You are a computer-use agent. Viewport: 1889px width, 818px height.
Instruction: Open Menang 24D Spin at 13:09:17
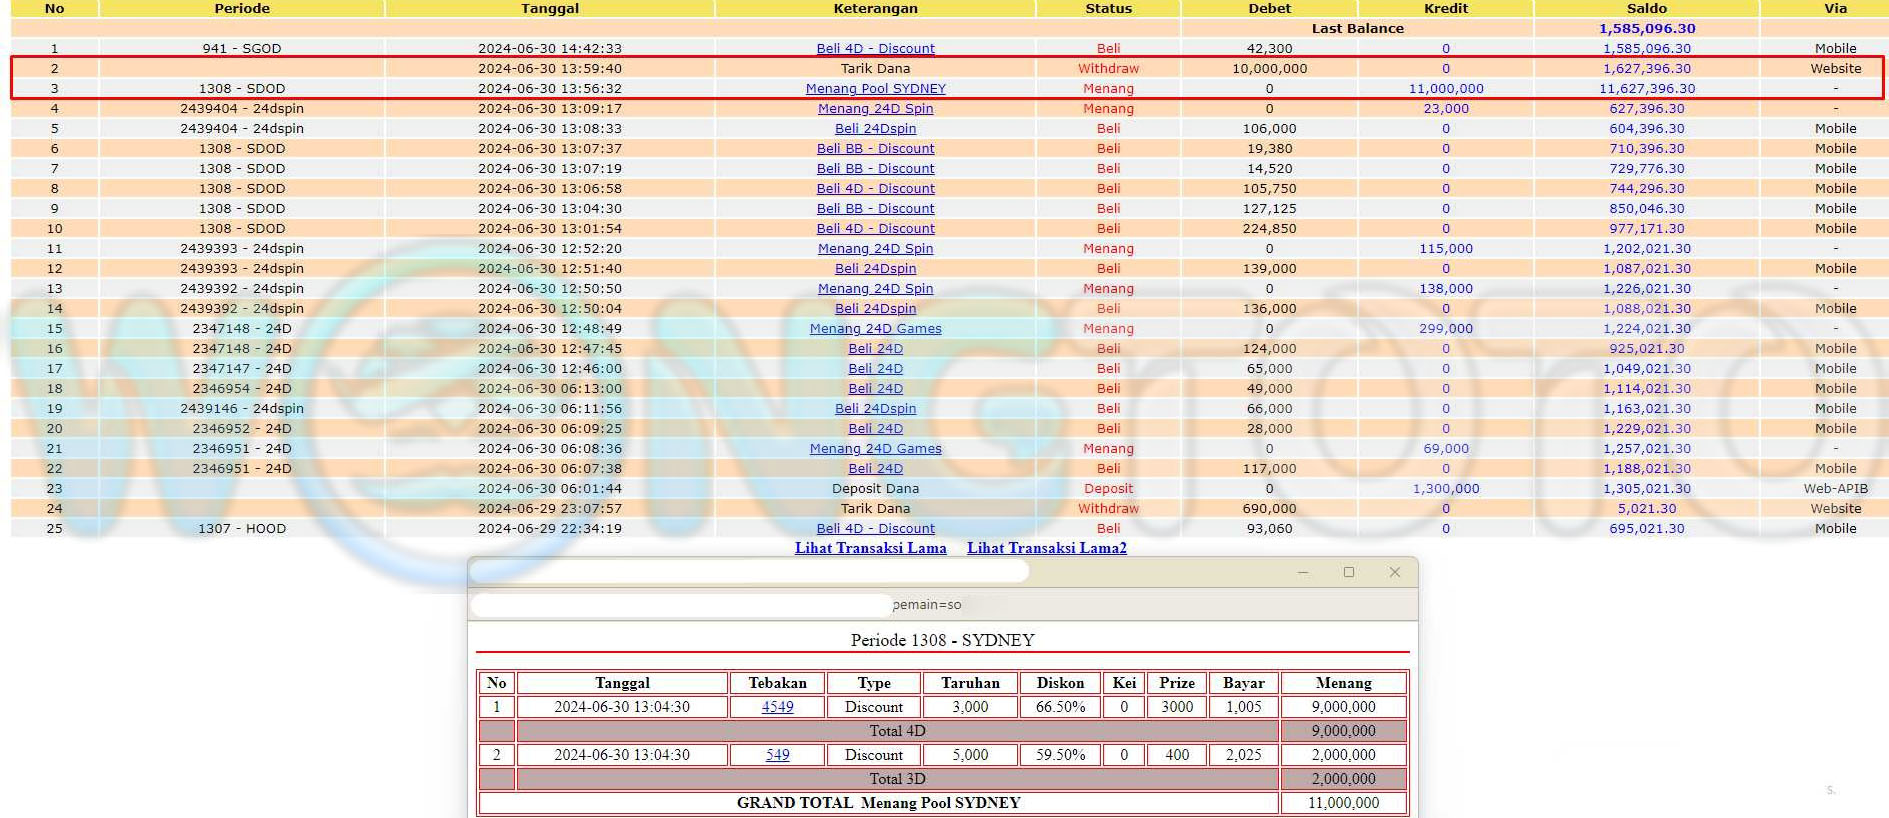[x=875, y=109]
